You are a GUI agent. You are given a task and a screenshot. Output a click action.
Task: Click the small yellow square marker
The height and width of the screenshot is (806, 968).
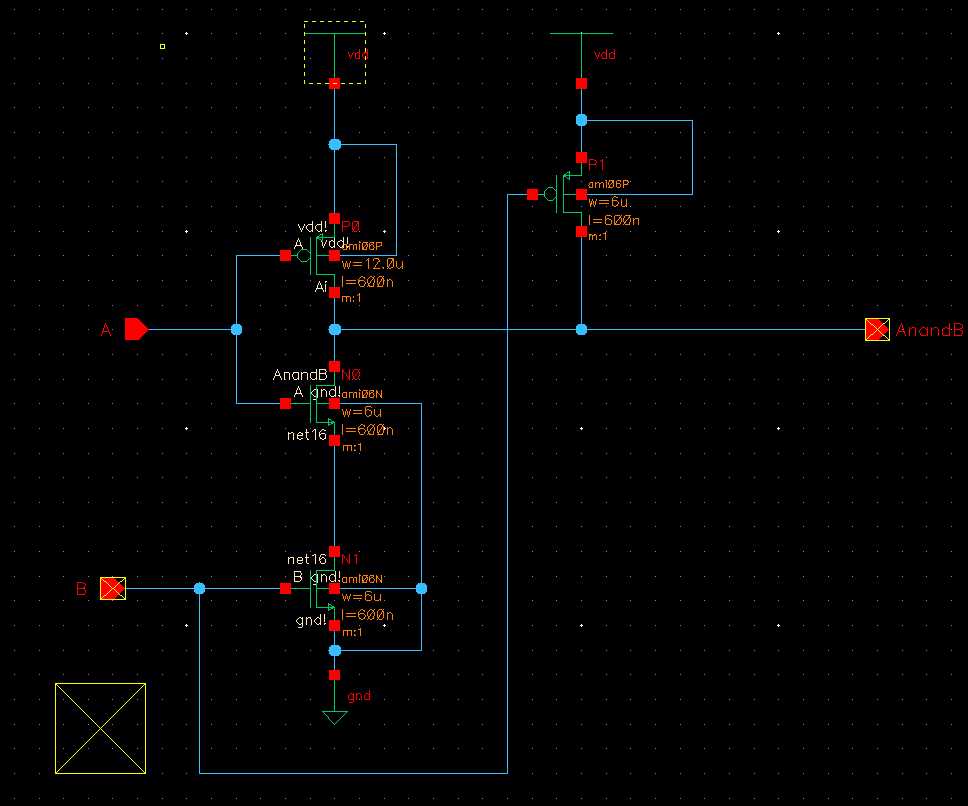pyautogui.click(x=162, y=46)
